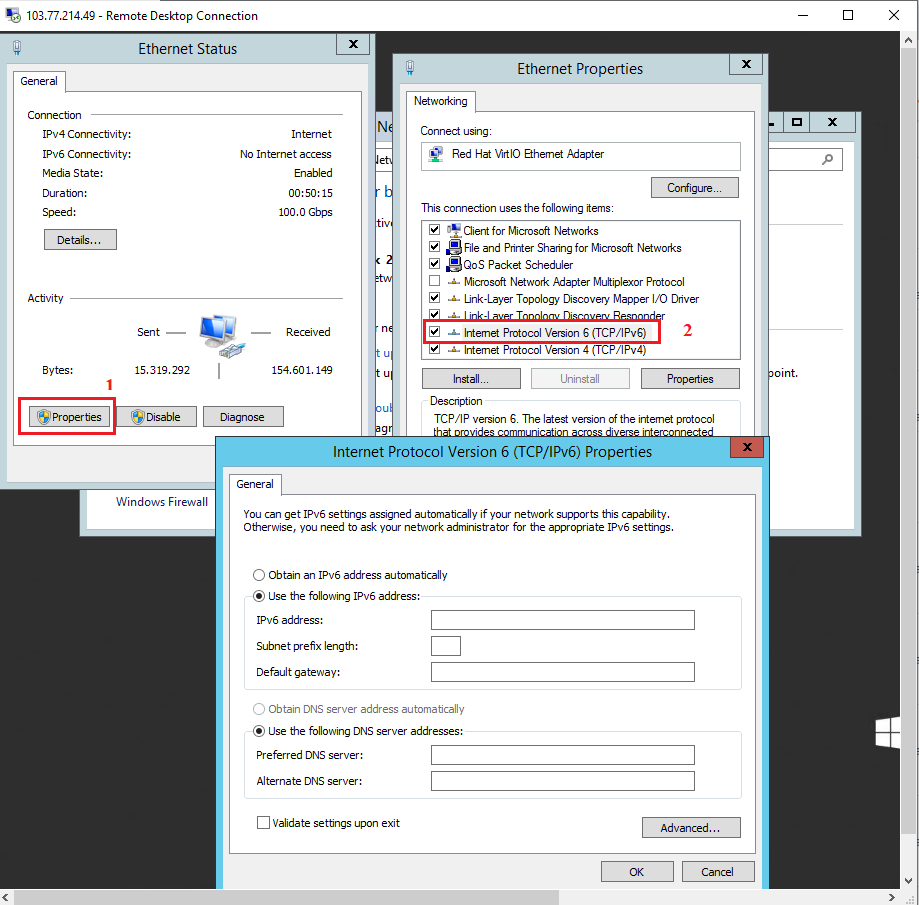Click the Default gateway field
Image resolution: width=919 pixels, height=905 pixels.
coord(563,672)
